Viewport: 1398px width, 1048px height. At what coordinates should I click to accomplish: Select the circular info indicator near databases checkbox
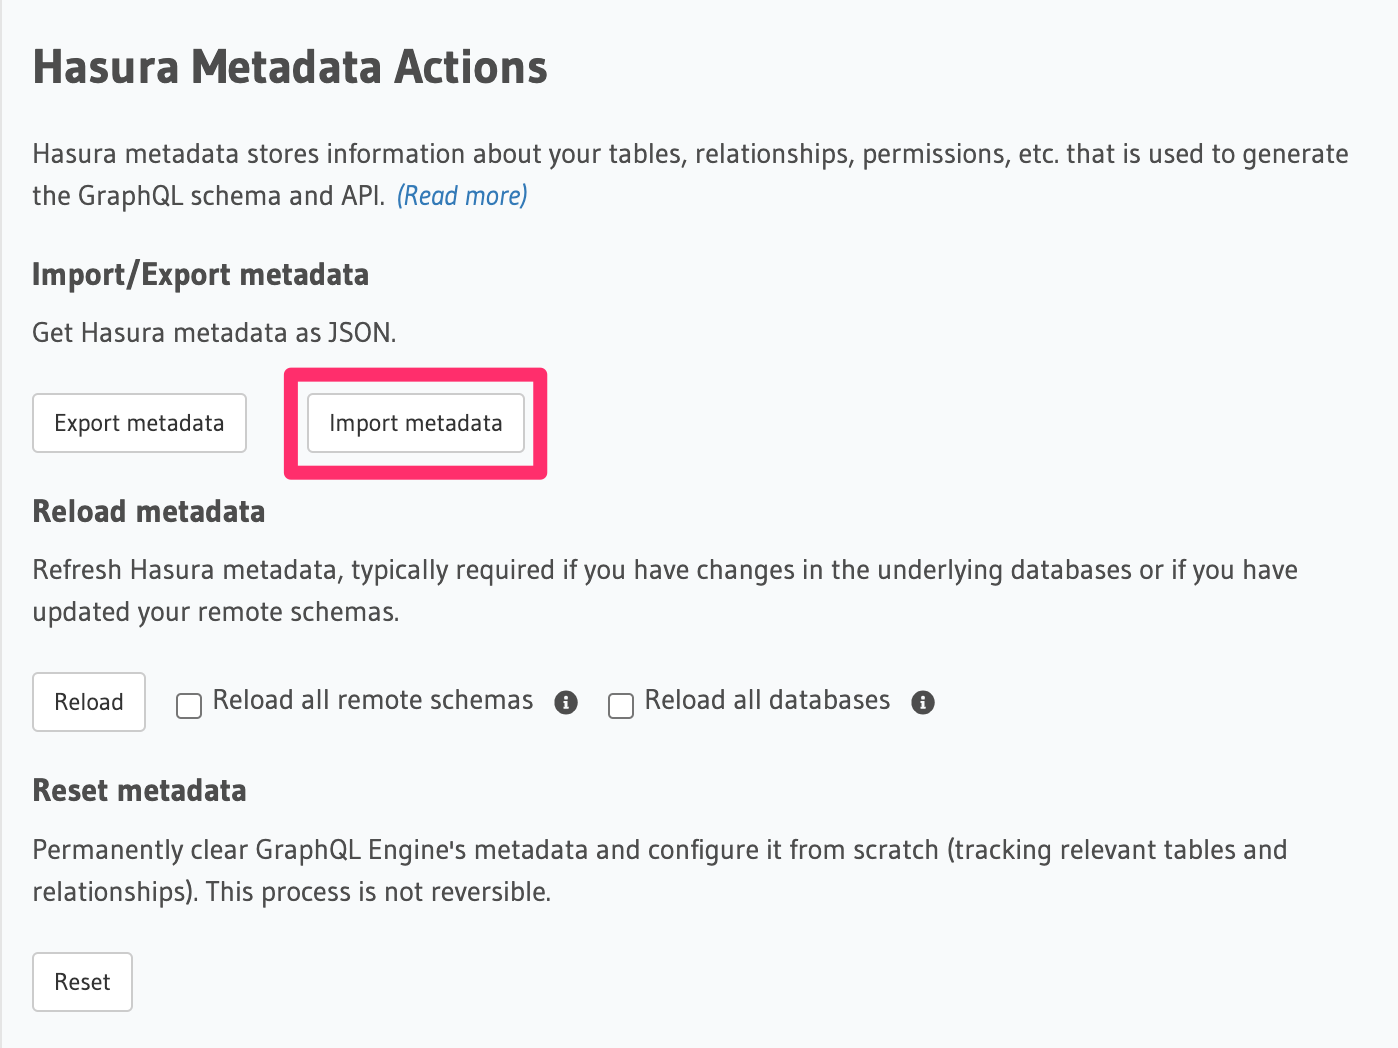[x=923, y=703]
